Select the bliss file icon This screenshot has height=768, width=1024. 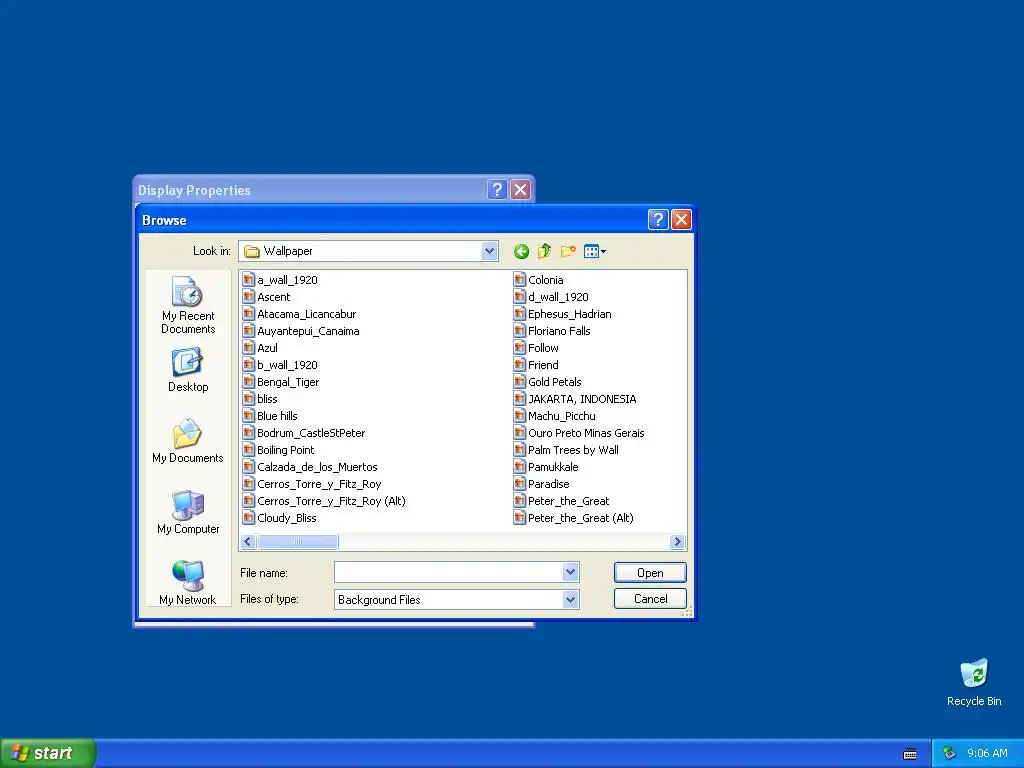coord(249,398)
